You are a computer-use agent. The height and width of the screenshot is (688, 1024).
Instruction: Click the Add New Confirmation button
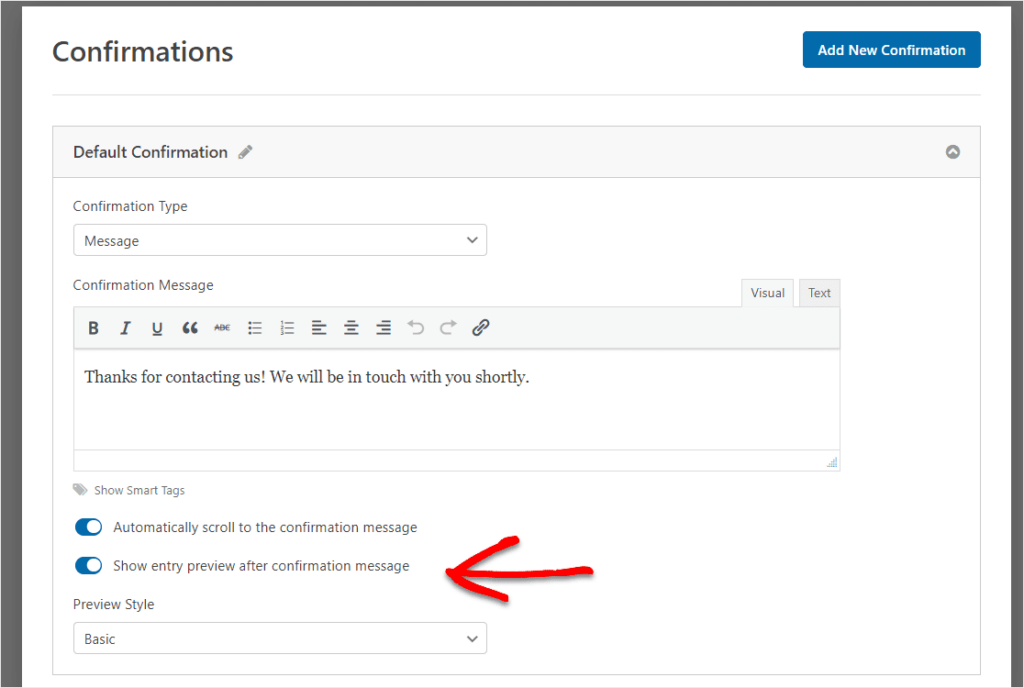click(891, 49)
